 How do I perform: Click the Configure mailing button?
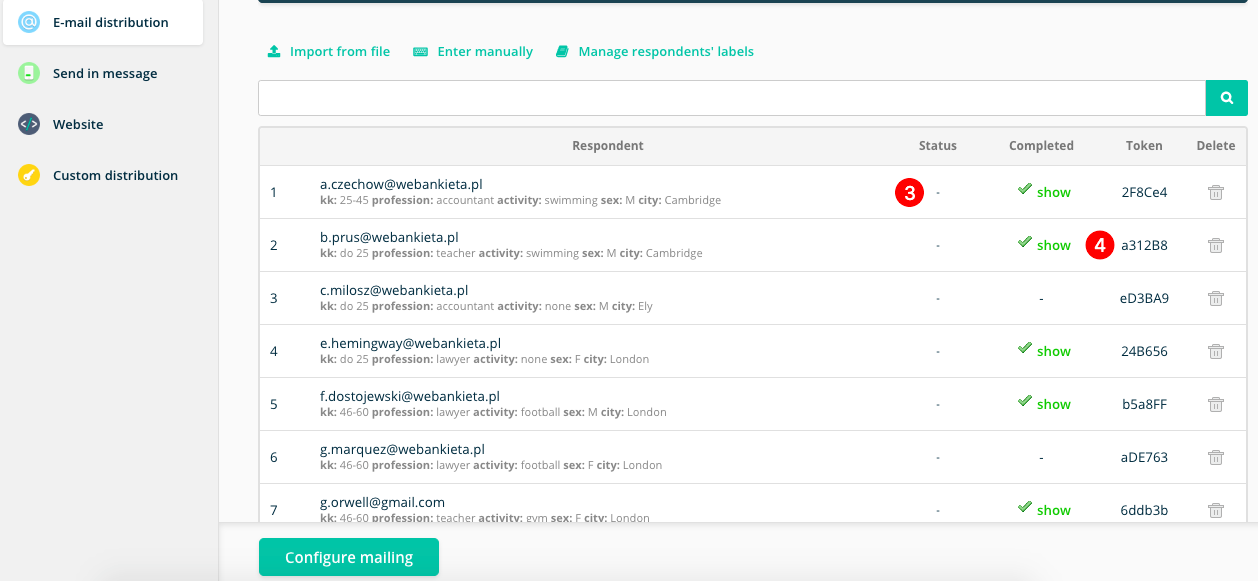point(349,557)
